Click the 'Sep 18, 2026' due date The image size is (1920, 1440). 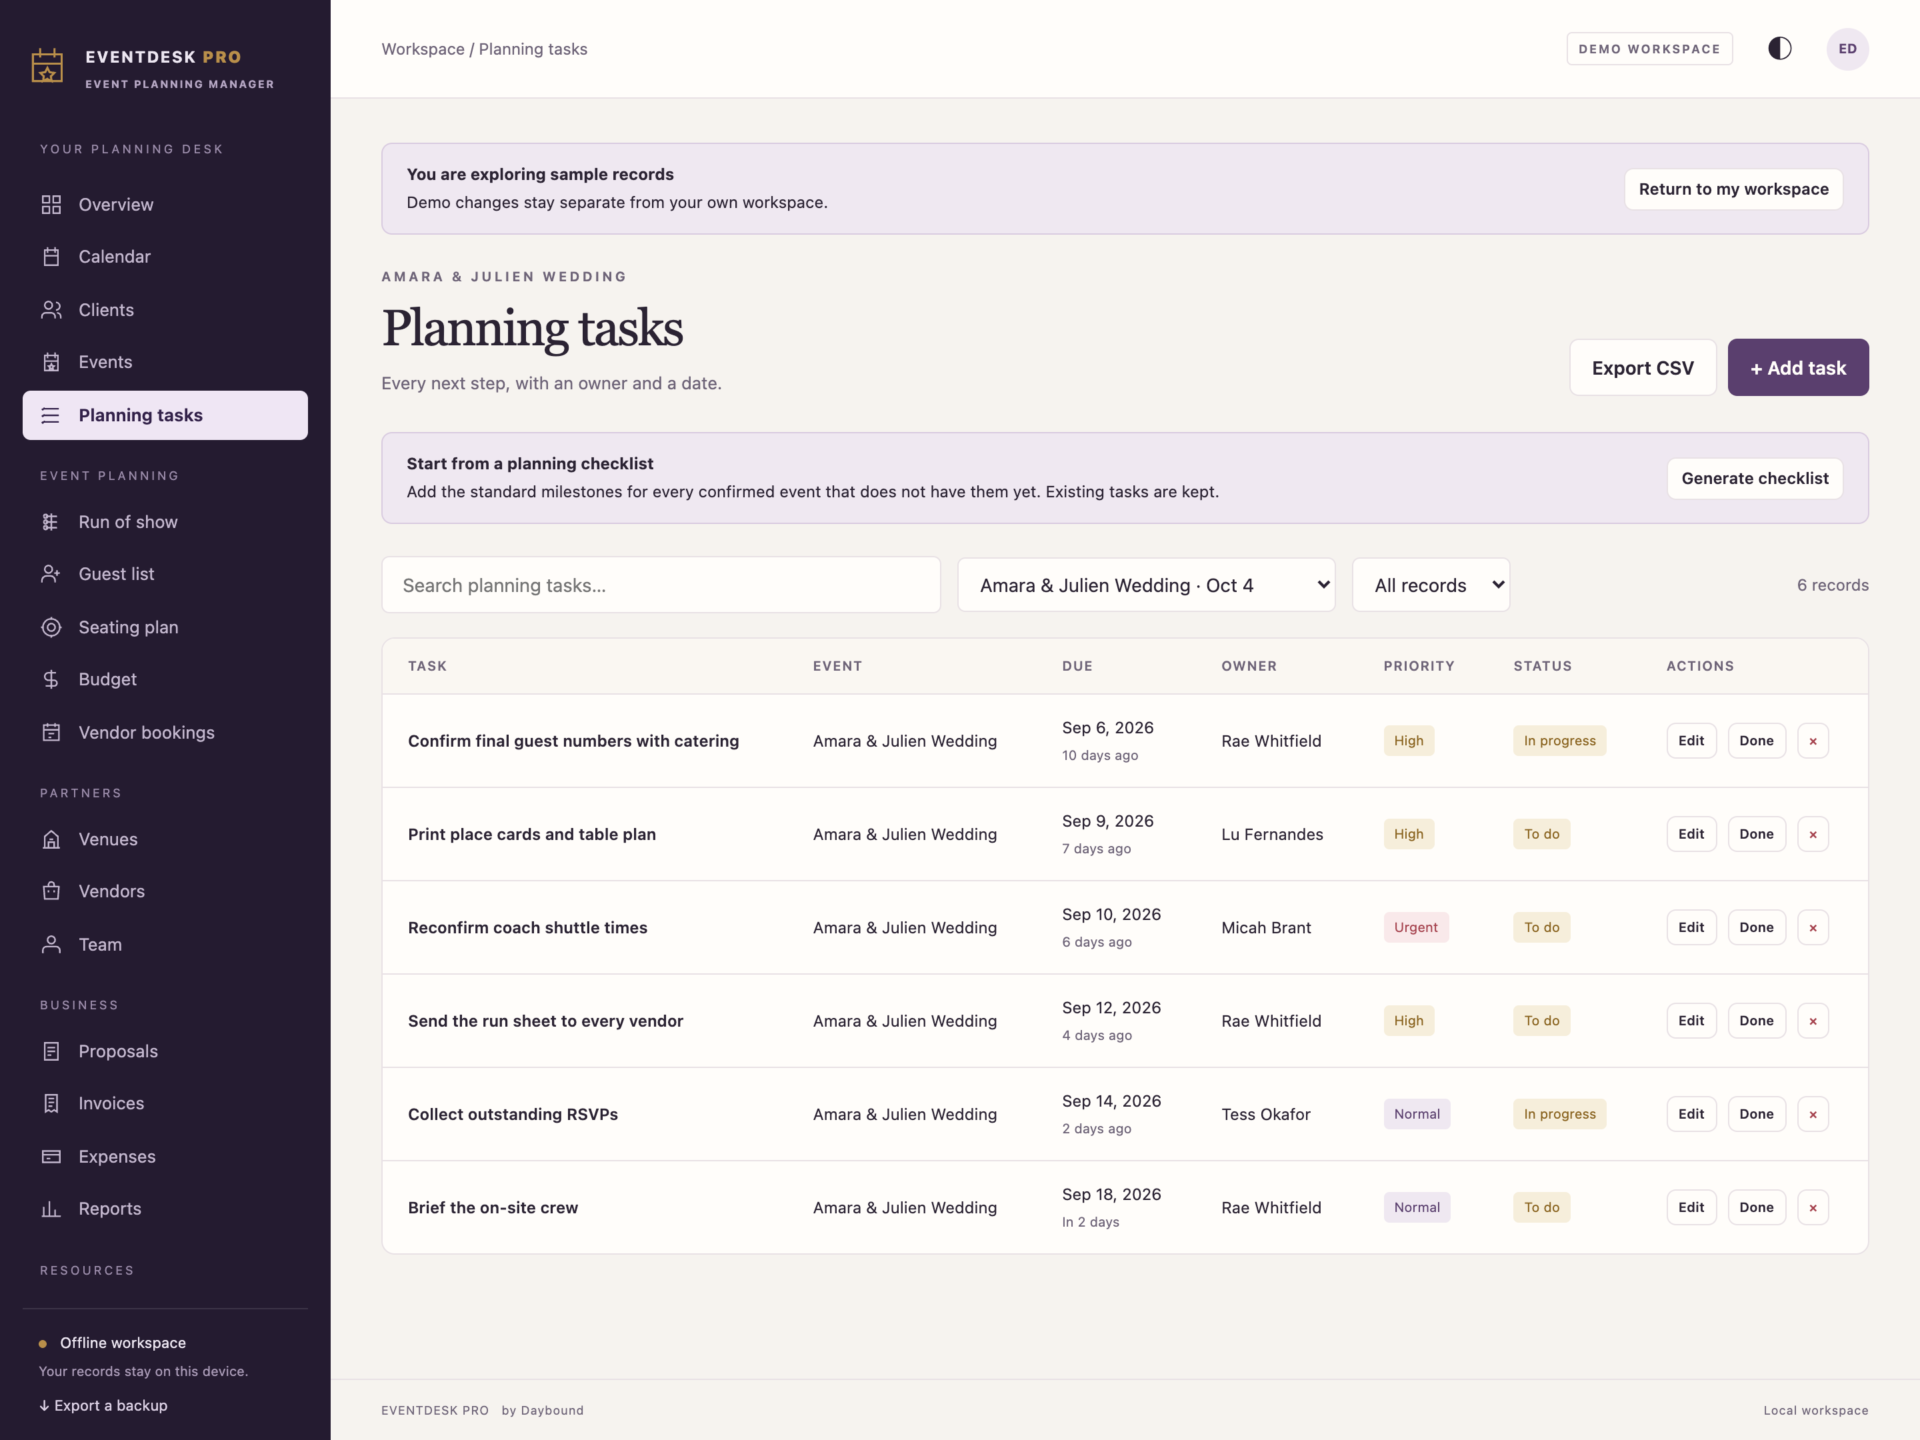tap(1111, 1194)
